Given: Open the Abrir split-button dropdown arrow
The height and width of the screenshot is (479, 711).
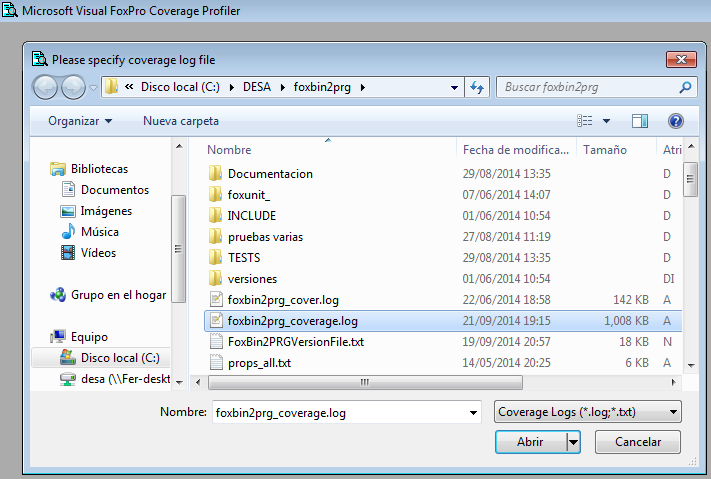Looking at the screenshot, I should point(573,441).
